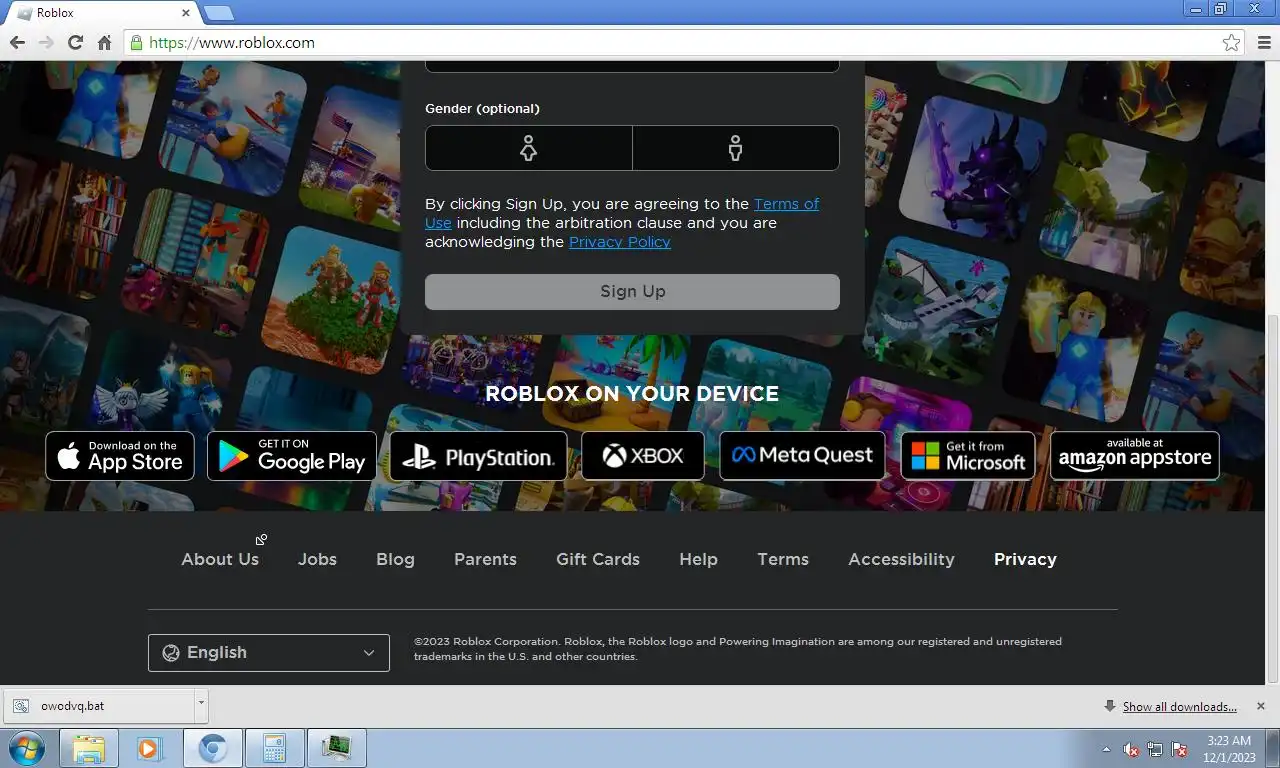Open the Jobs footer link

(x=317, y=559)
